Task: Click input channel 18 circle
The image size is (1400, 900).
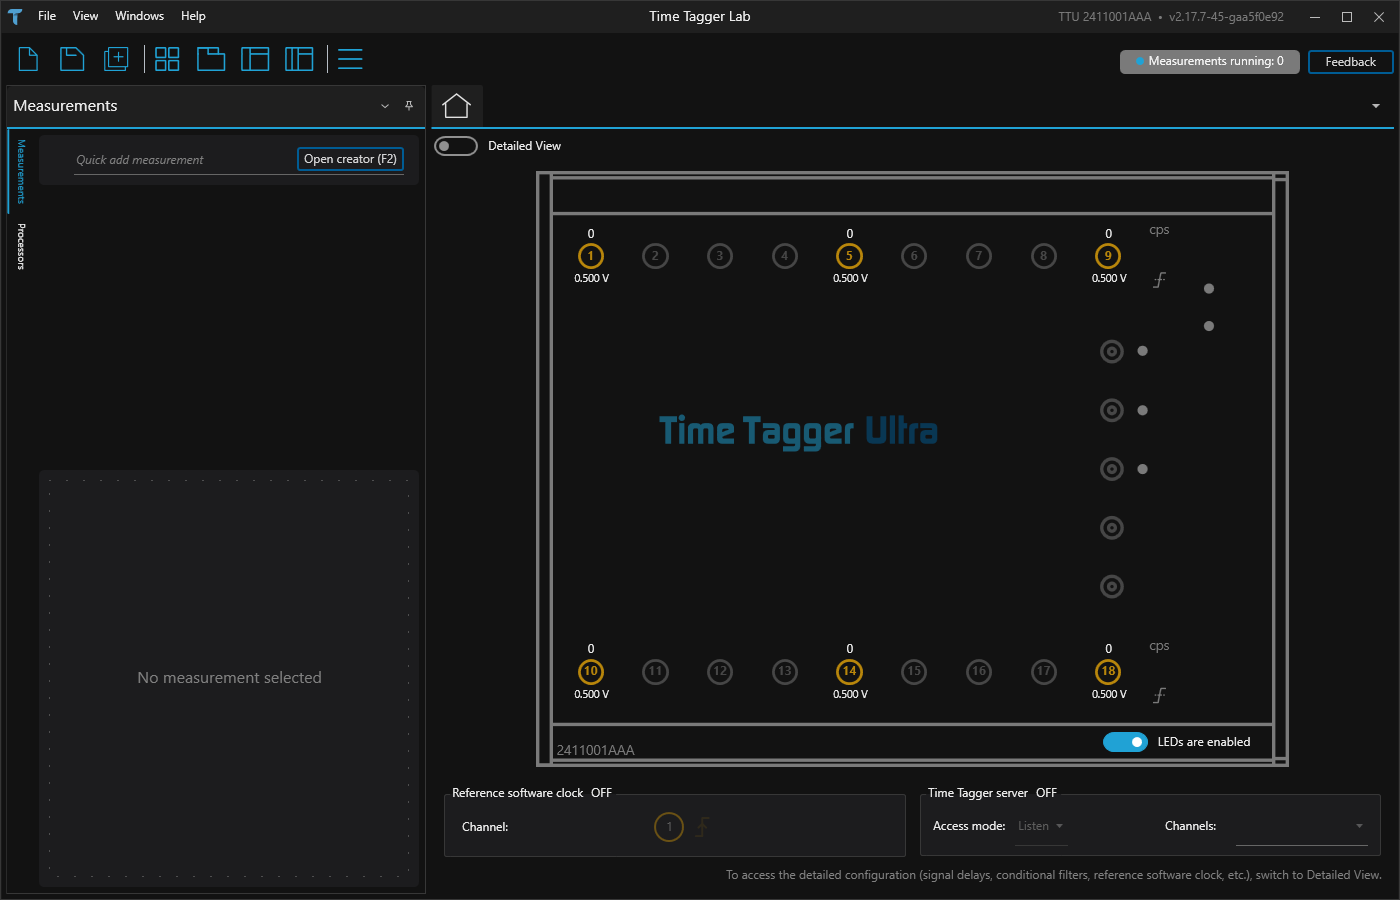Action: click(x=1108, y=671)
